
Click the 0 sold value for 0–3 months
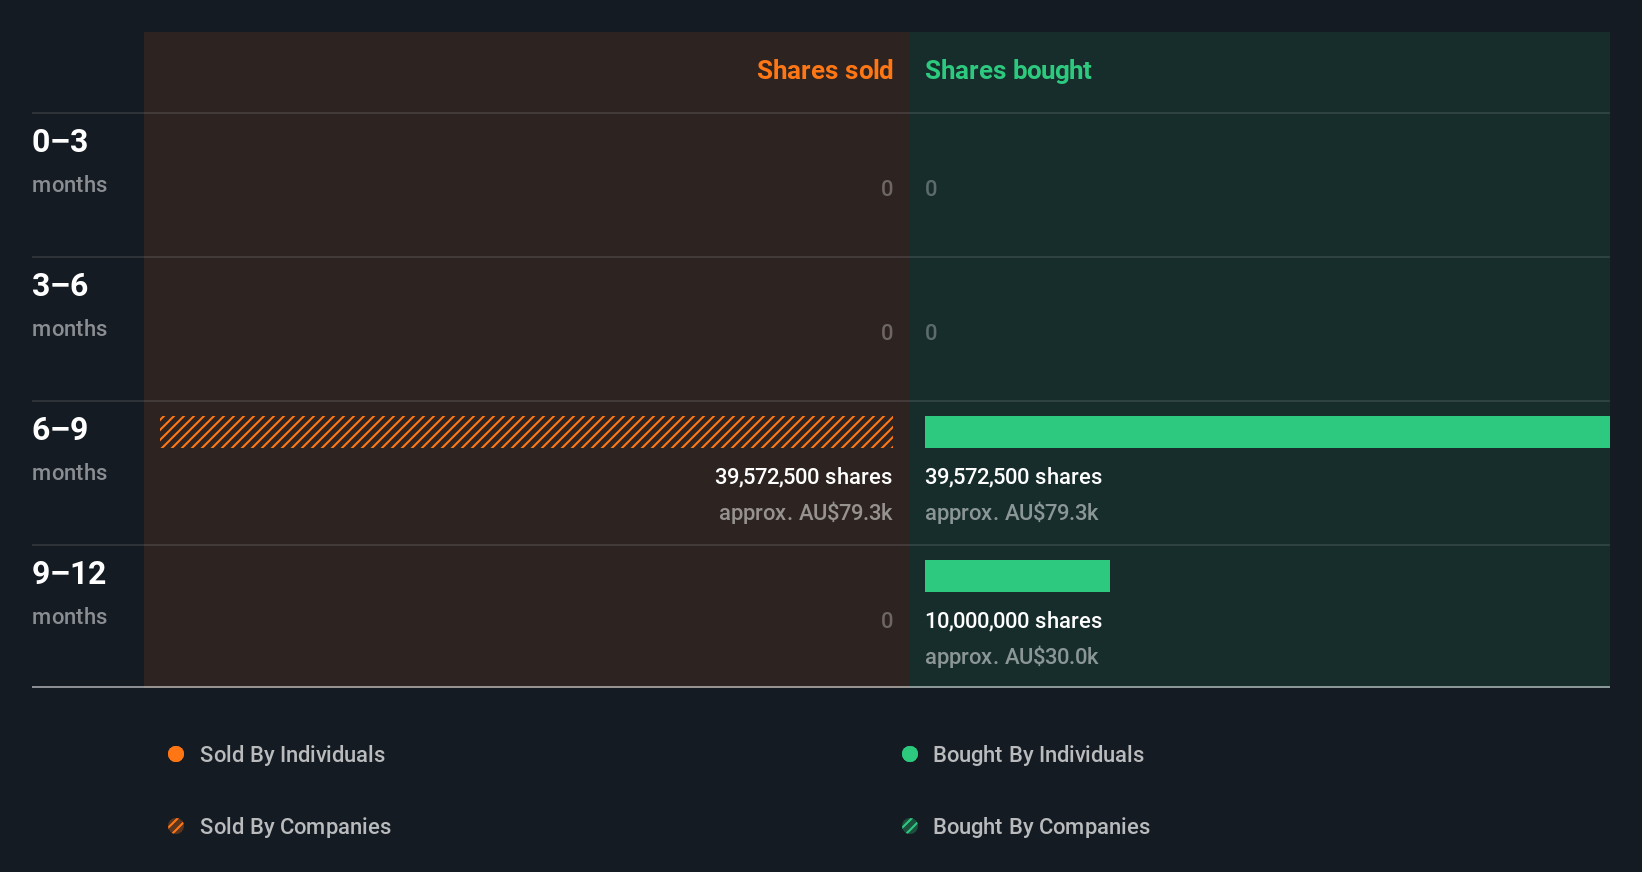887,189
